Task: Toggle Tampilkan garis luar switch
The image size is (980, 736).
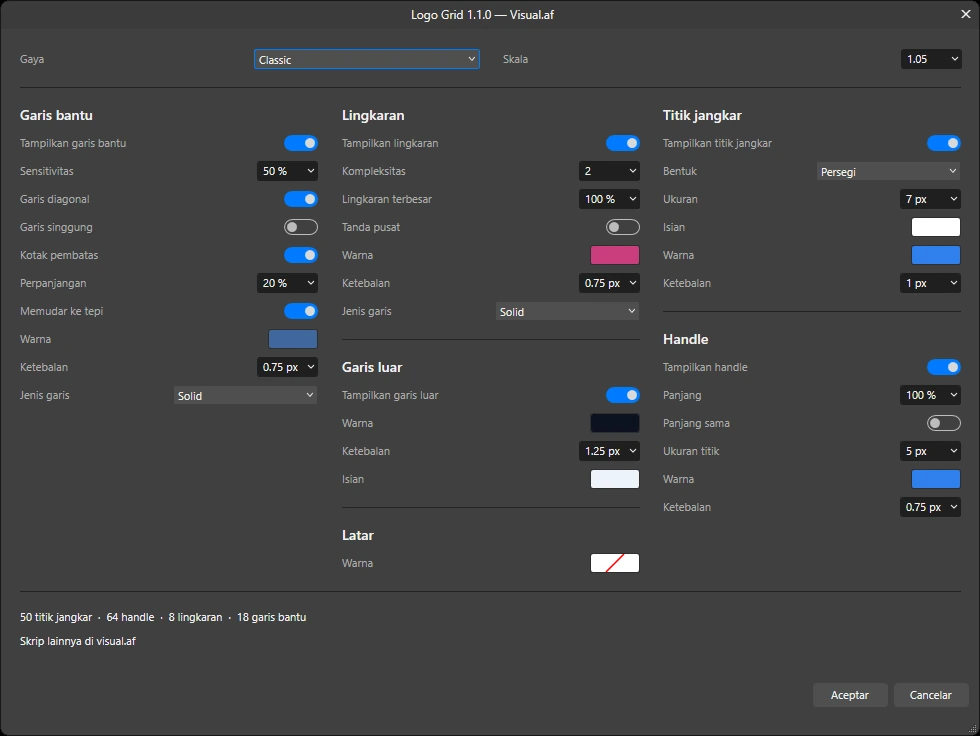Action: point(622,395)
